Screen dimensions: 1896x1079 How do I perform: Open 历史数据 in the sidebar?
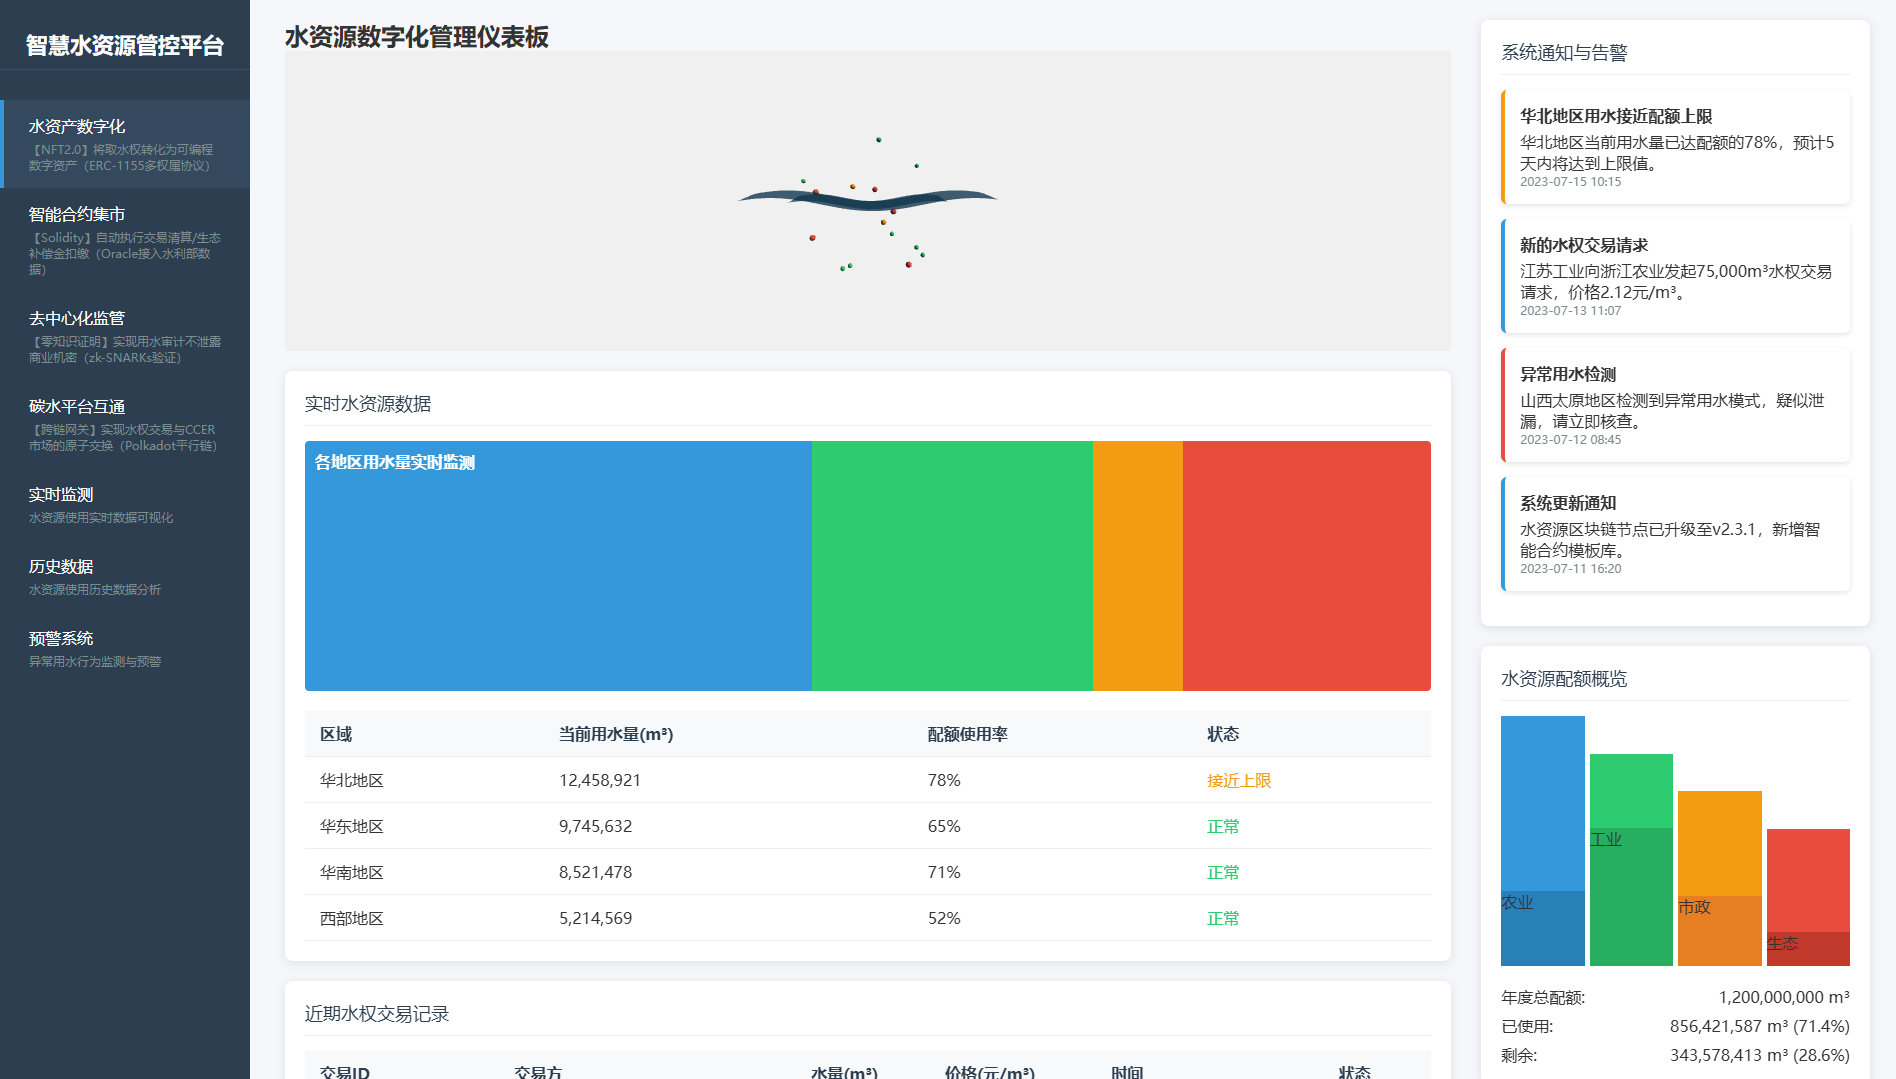125,576
